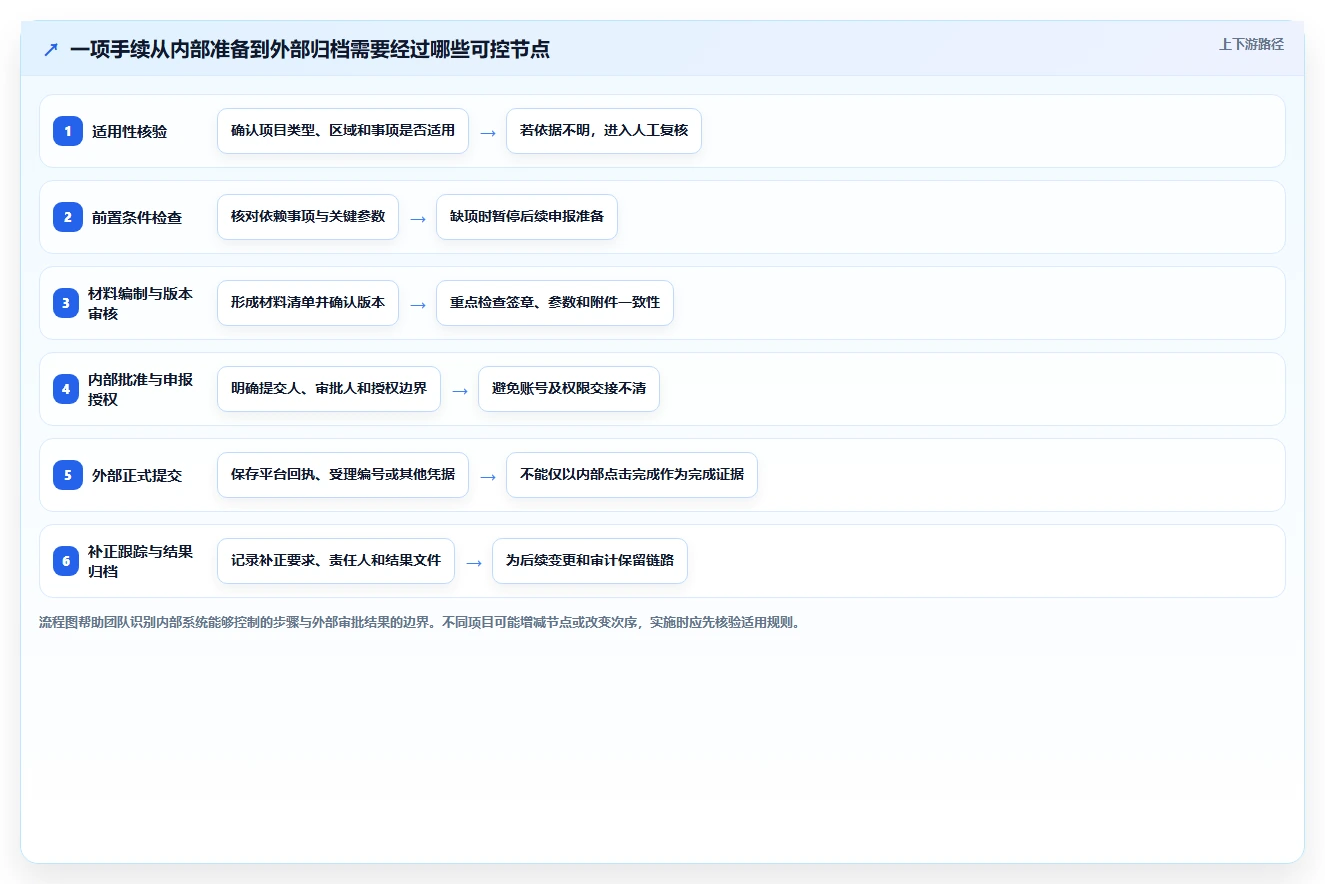
Task: Select step number badge 3
Action: [66, 303]
